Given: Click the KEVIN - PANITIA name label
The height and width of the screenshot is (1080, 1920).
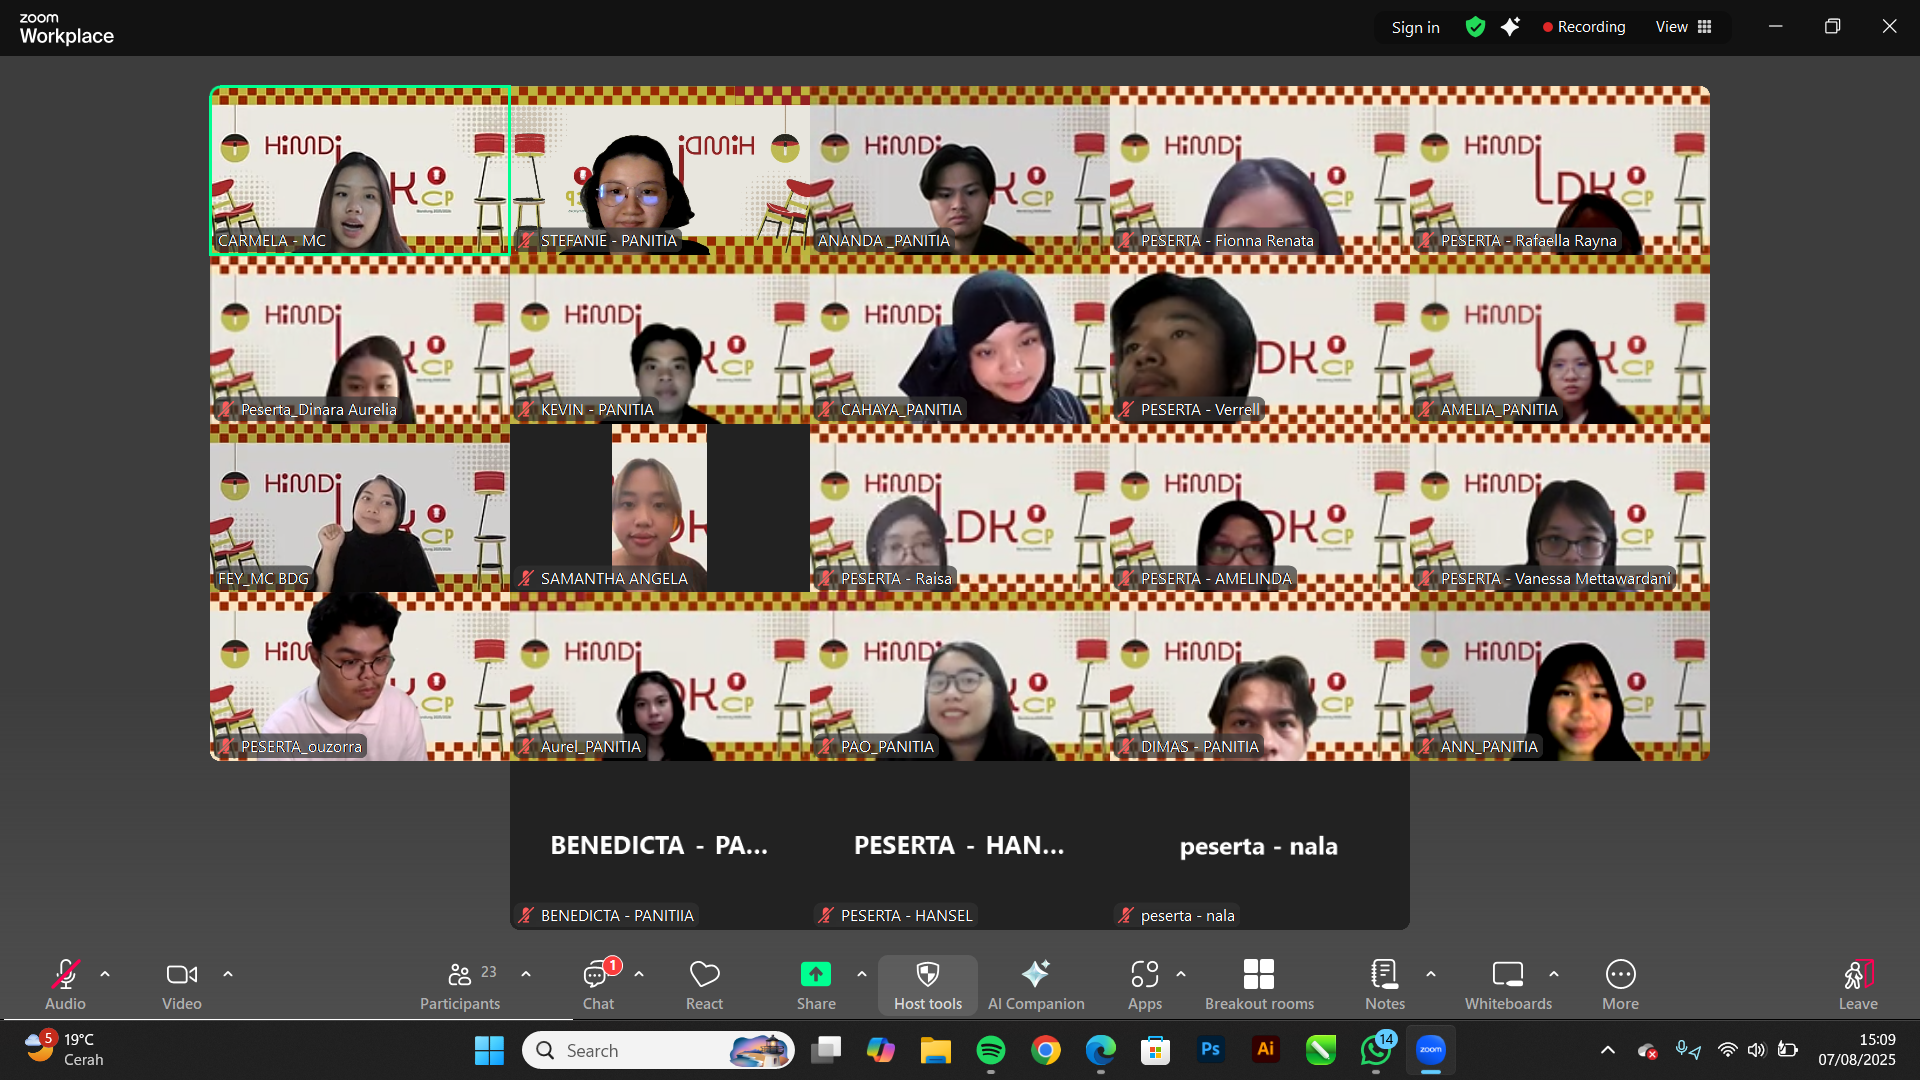Looking at the screenshot, I should click(597, 409).
